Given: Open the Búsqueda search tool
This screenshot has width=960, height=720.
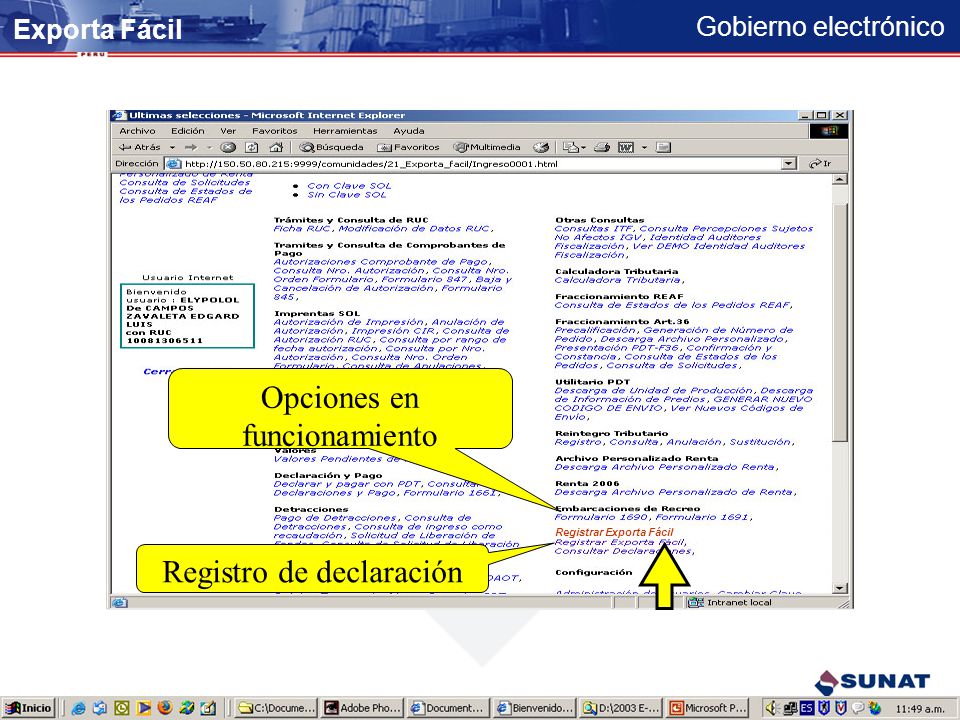Looking at the screenshot, I should point(331,148).
